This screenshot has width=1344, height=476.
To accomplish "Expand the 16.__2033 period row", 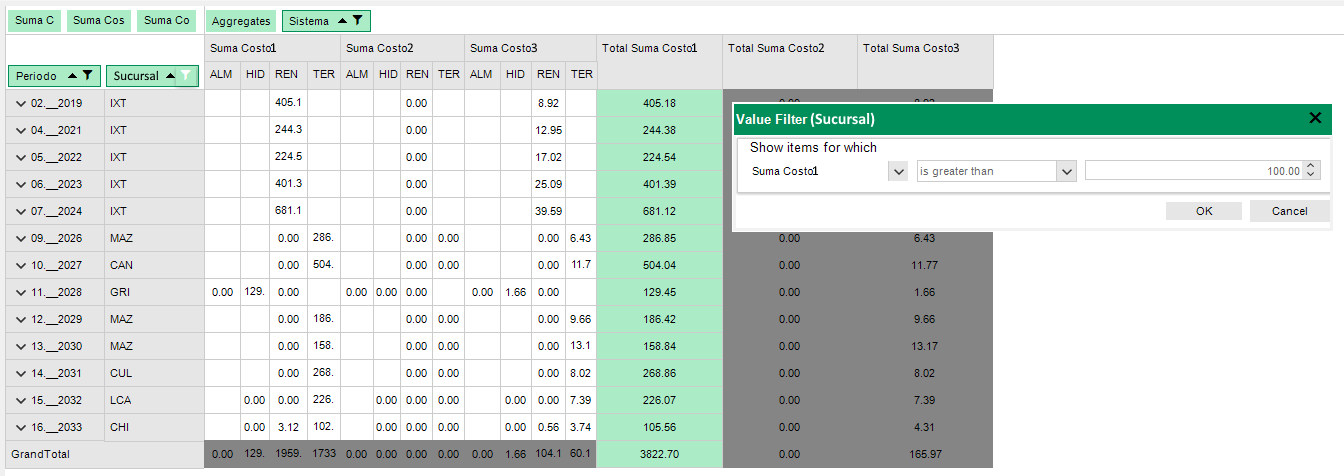I will [20, 427].
